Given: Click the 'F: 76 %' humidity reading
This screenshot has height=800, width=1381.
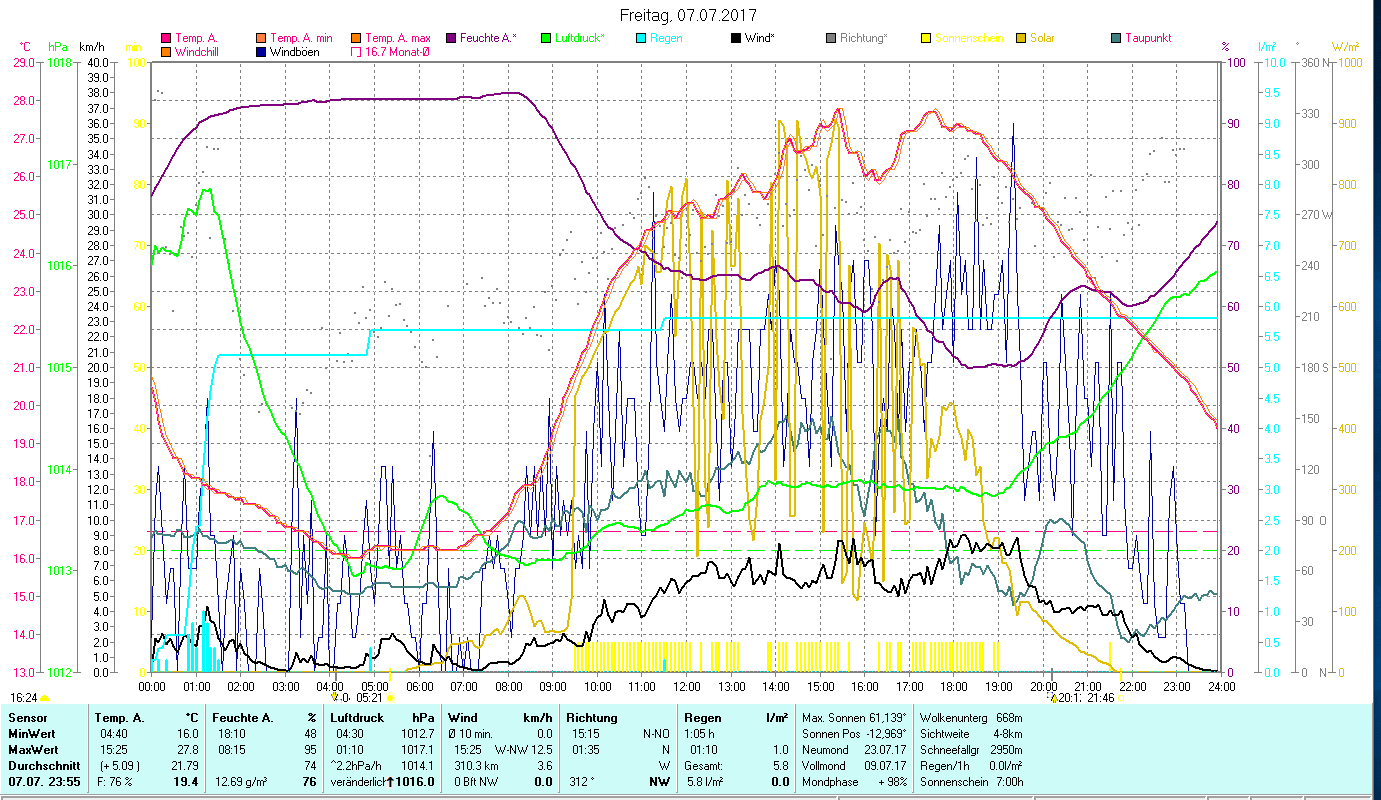Looking at the screenshot, I should pyautogui.click(x=115, y=782).
